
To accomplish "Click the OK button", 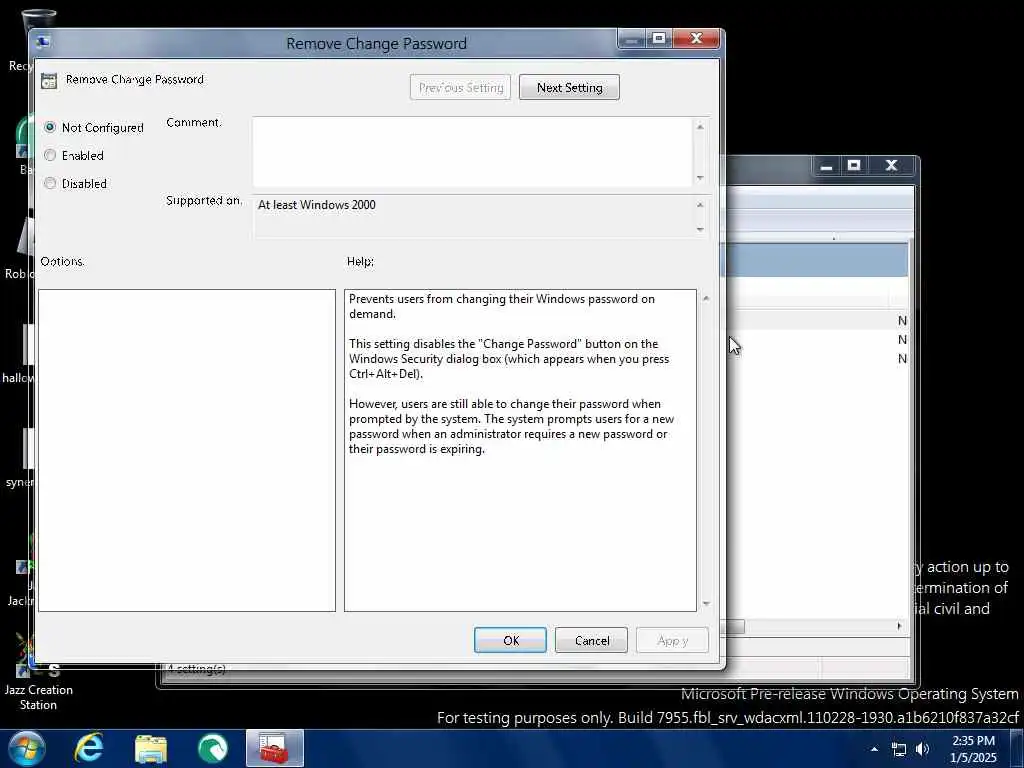I will tap(510, 641).
